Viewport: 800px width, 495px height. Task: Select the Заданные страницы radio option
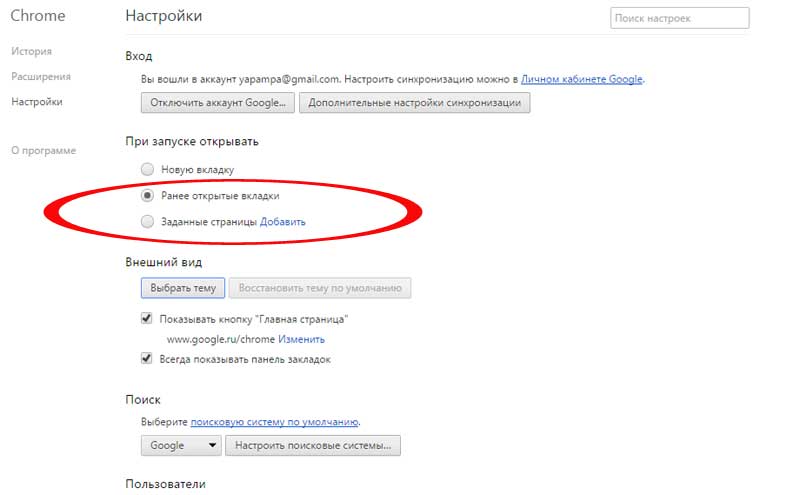147,221
